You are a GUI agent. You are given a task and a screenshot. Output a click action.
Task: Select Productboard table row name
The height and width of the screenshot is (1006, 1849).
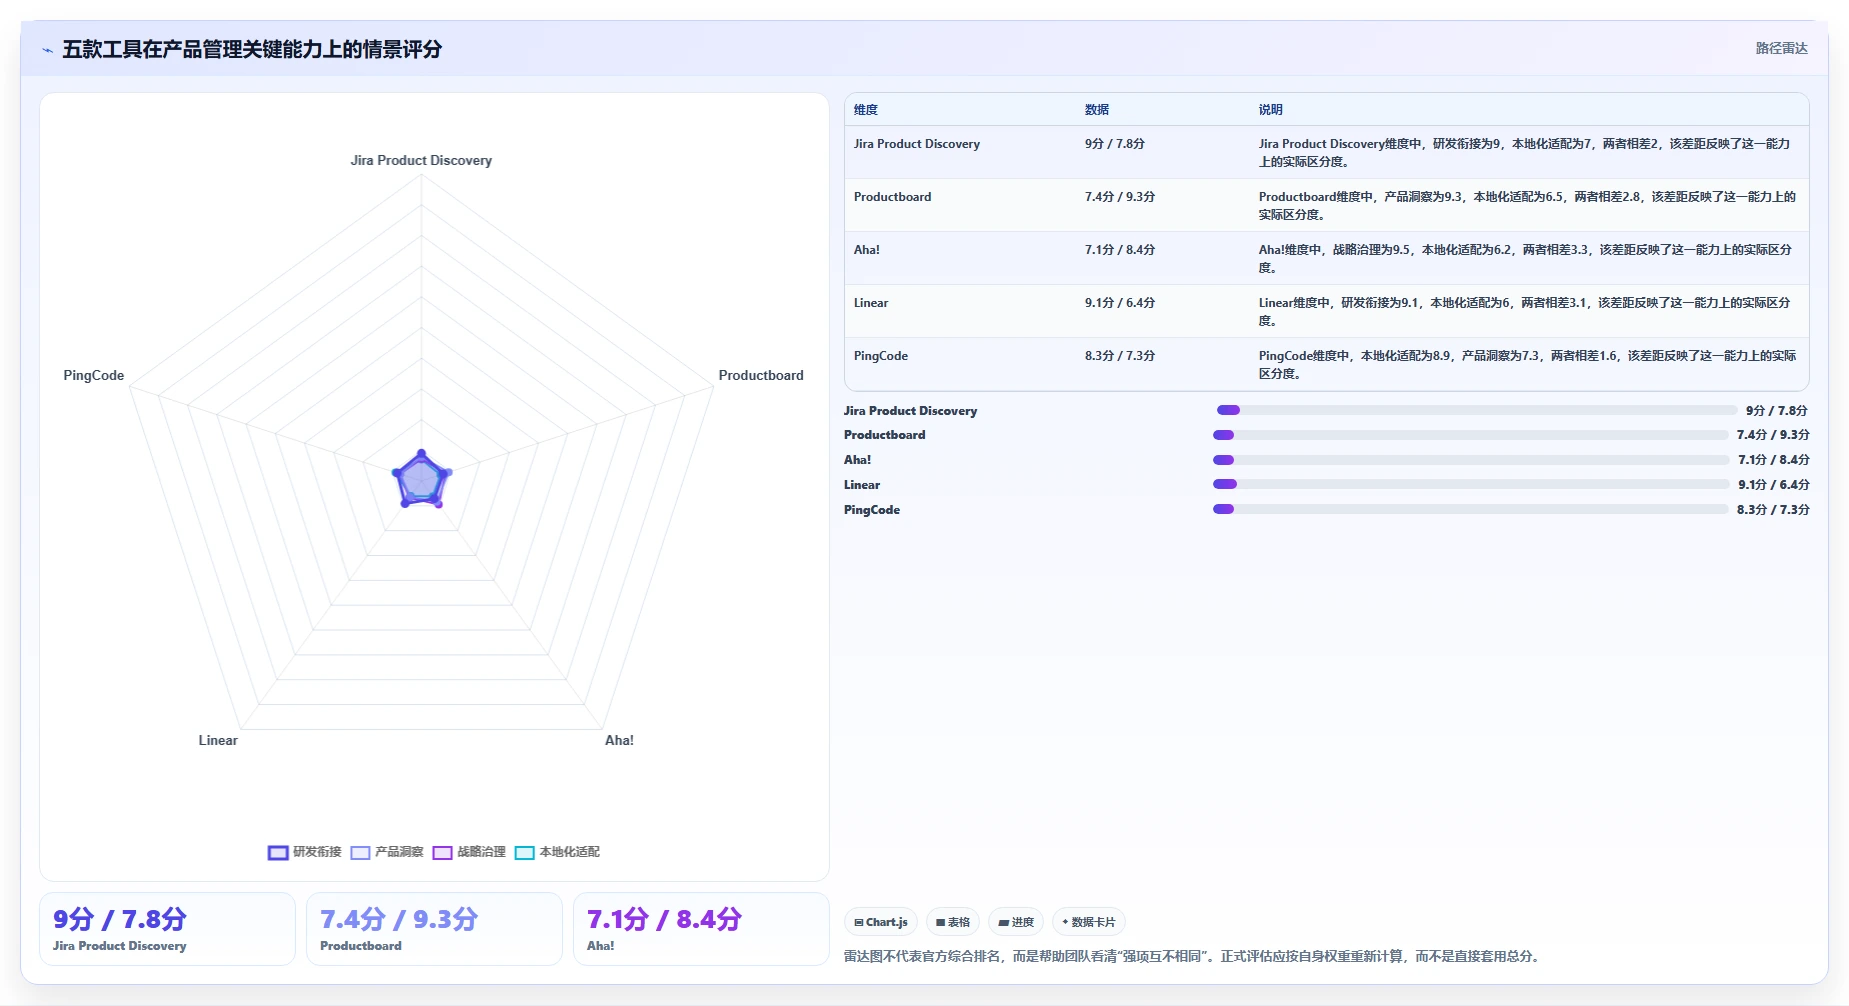[x=892, y=197]
